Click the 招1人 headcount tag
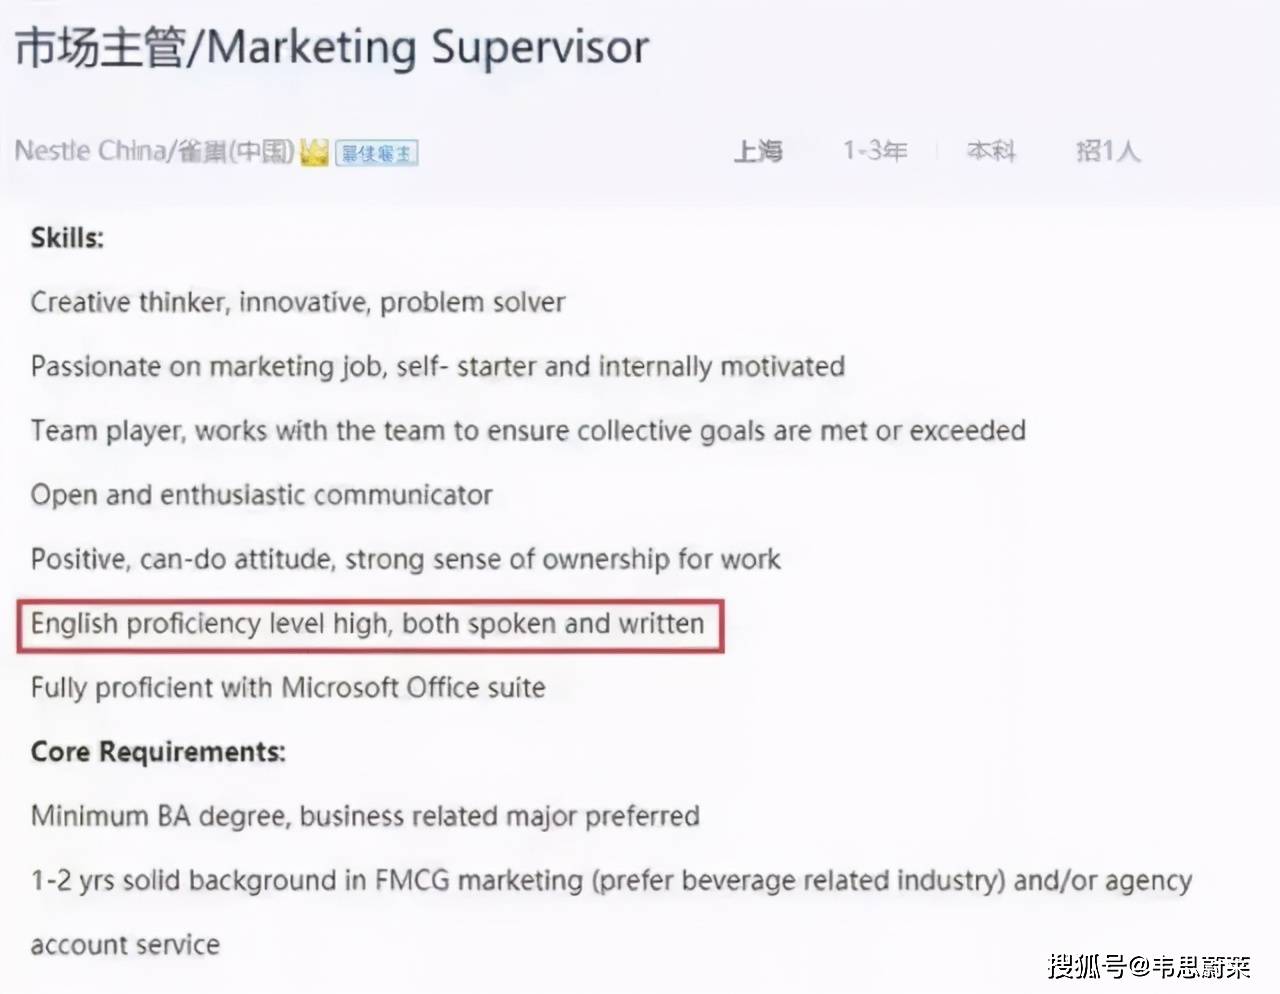This screenshot has width=1280, height=994. tap(1108, 151)
